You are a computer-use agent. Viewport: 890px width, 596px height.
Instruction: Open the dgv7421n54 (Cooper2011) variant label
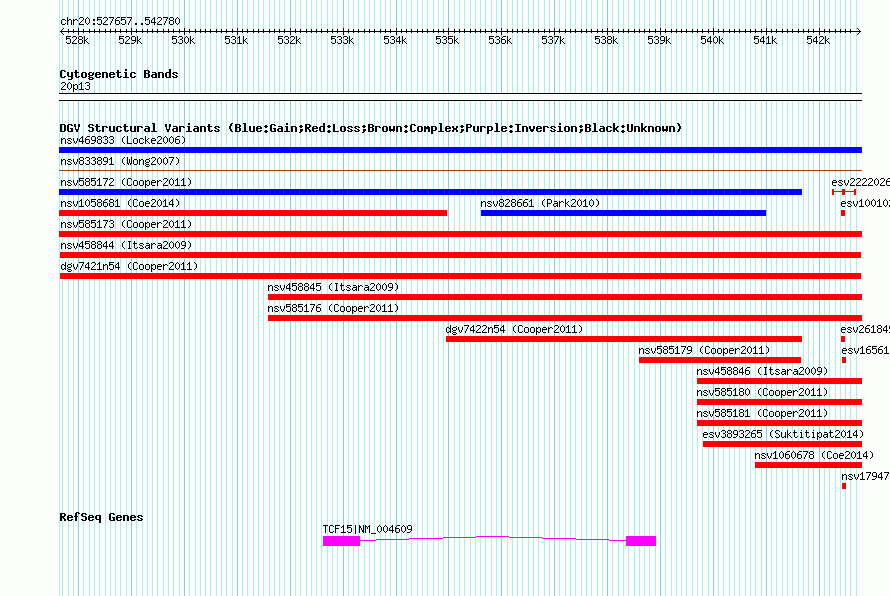click(129, 266)
